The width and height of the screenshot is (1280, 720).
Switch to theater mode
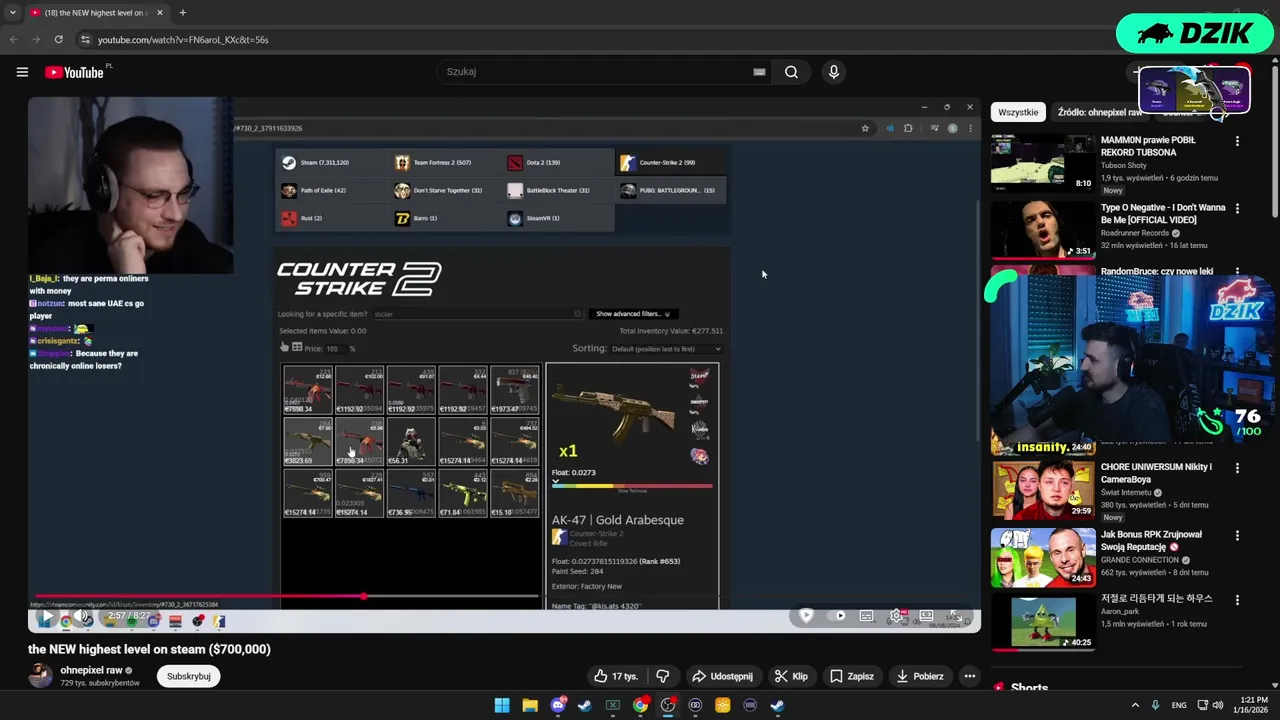(x=926, y=616)
